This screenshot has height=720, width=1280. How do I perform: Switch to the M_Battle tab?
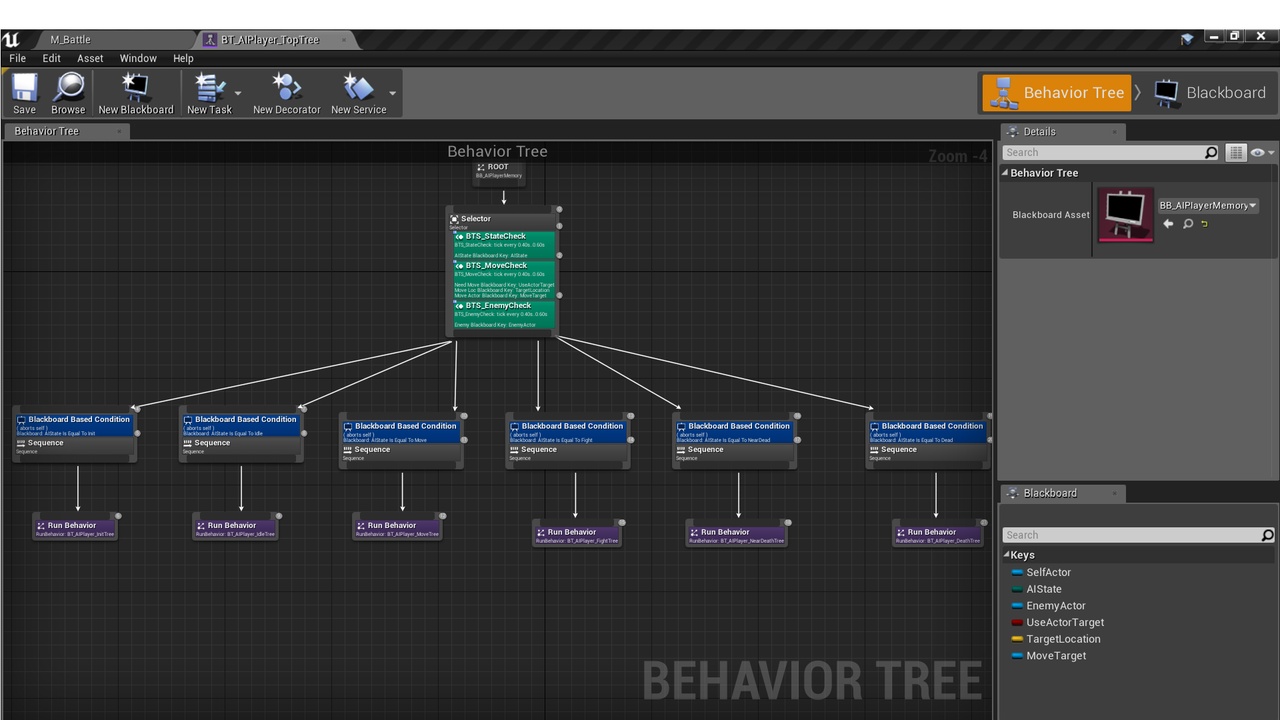(x=70, y=40)
